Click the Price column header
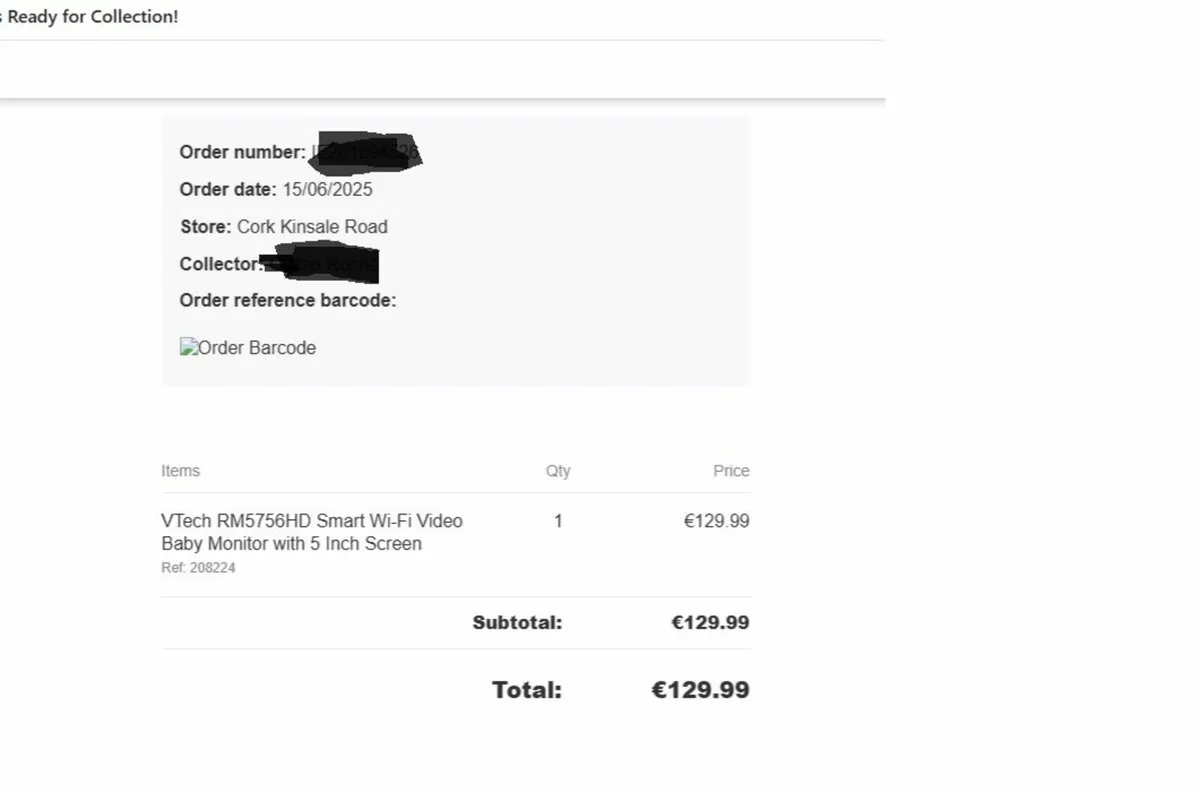The image size is (1200, 792). pyautogui.click(x=731, y=471)
